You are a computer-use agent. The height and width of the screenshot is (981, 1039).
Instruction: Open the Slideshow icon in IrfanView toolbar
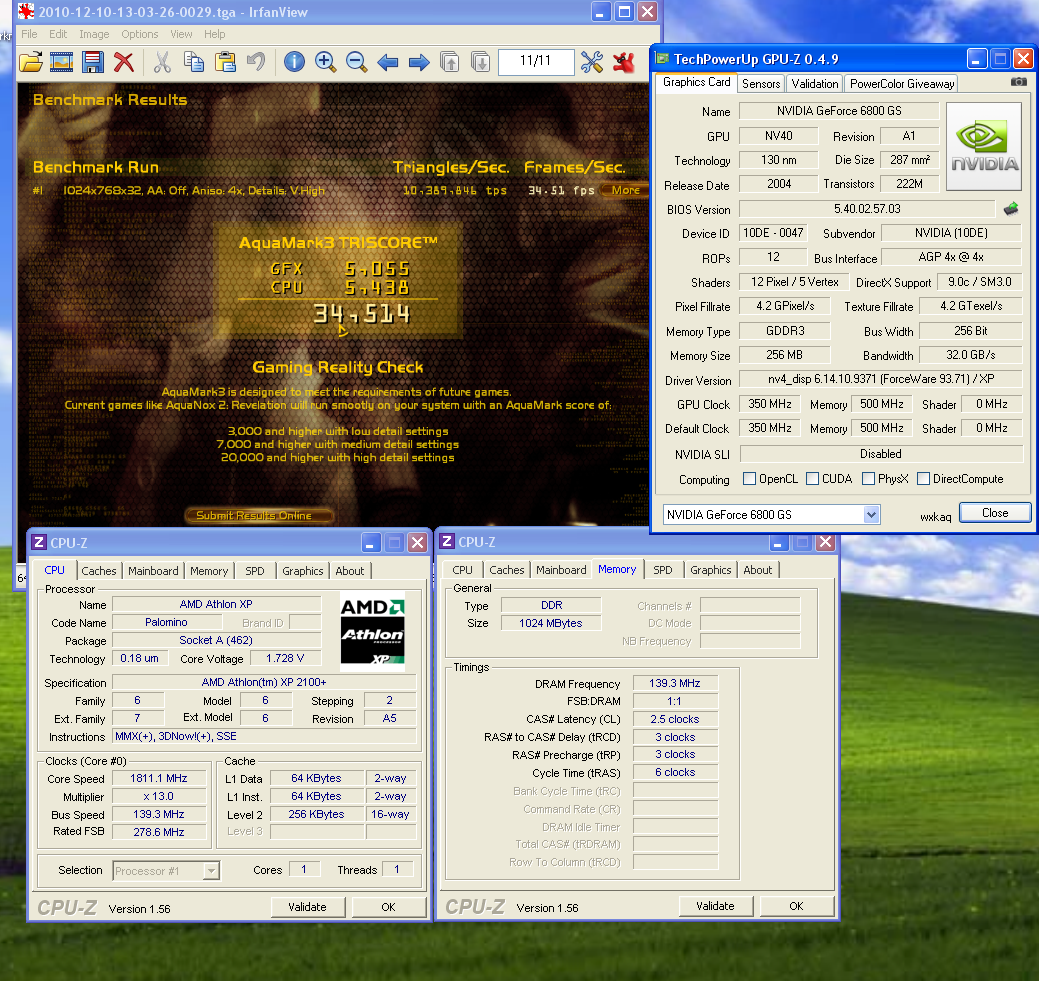[62, 62]
